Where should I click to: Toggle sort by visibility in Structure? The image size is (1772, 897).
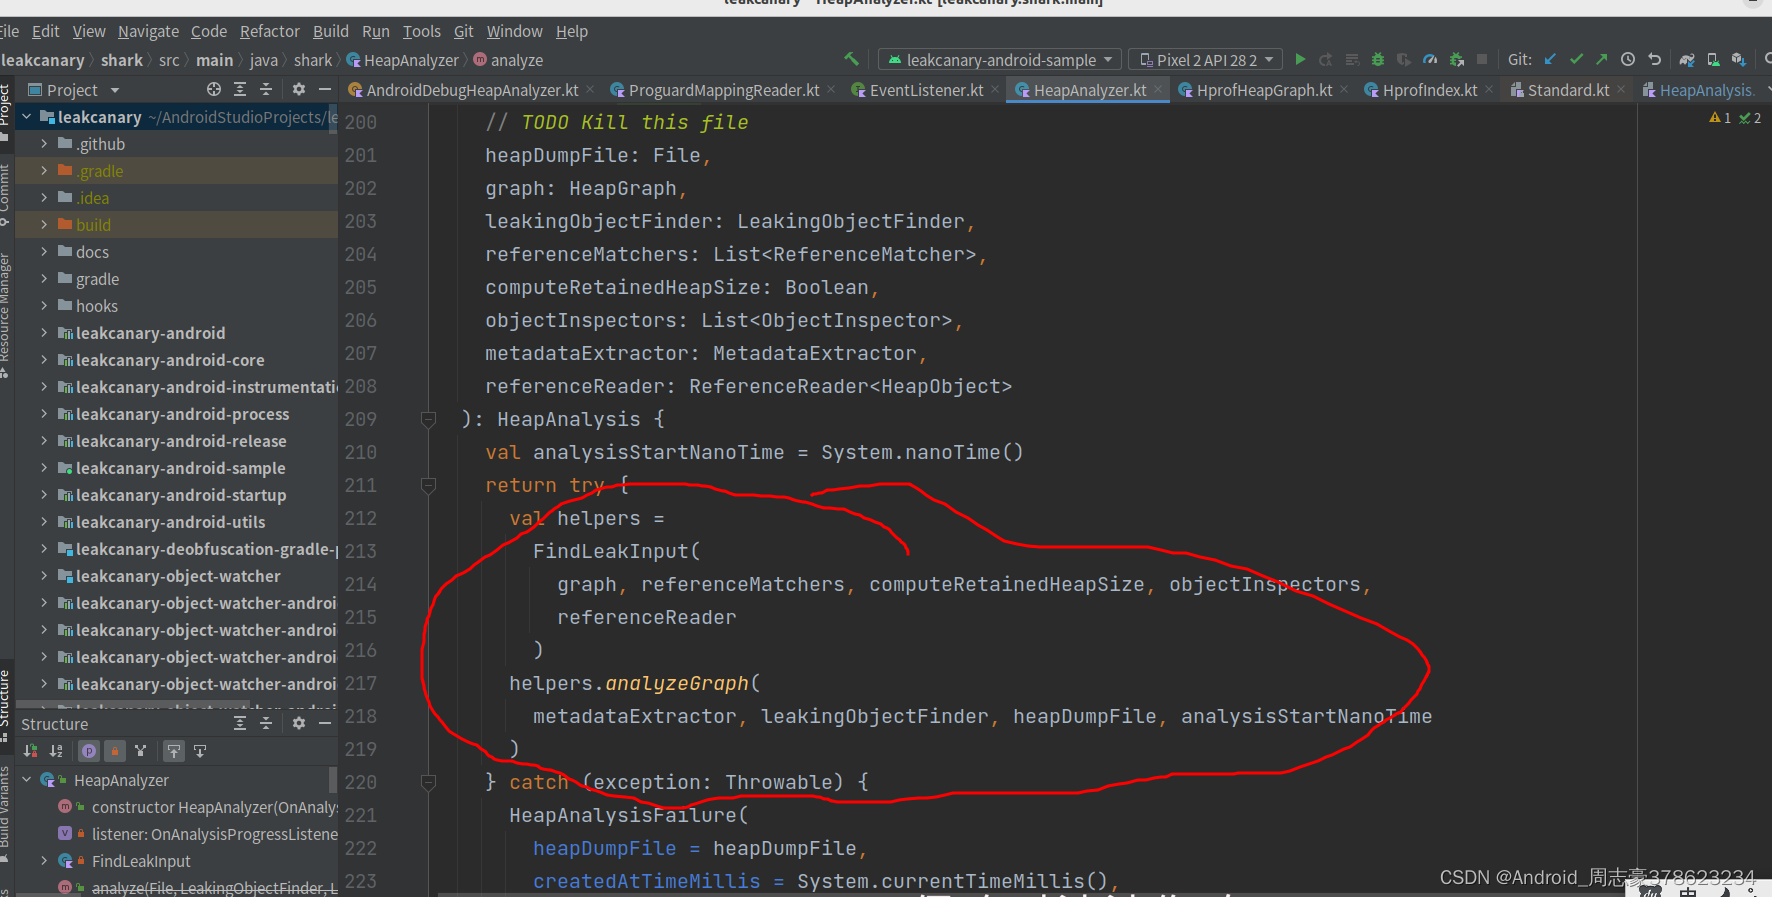(31, 751)
